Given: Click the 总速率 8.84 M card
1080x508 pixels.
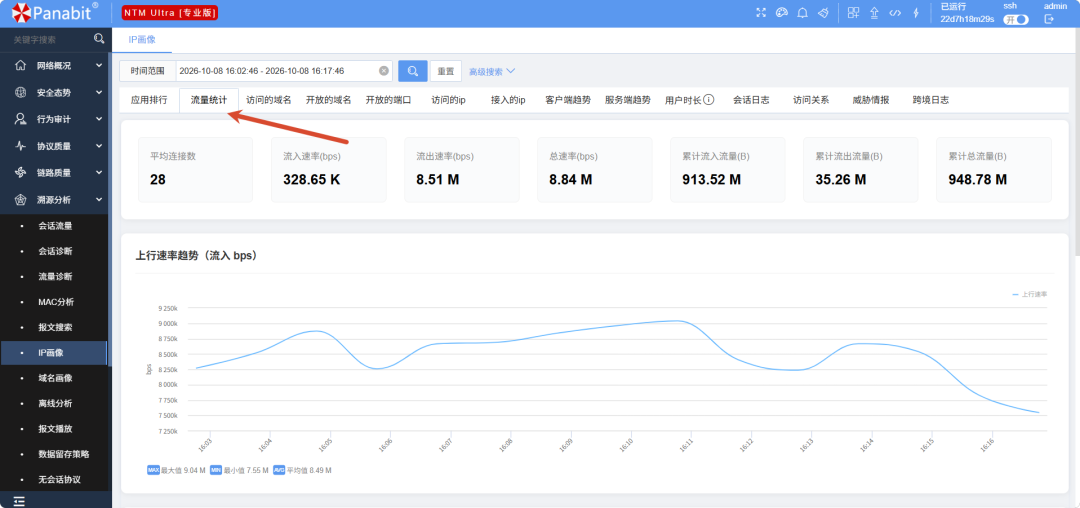Looking at the screenshot, I should 594,169.
